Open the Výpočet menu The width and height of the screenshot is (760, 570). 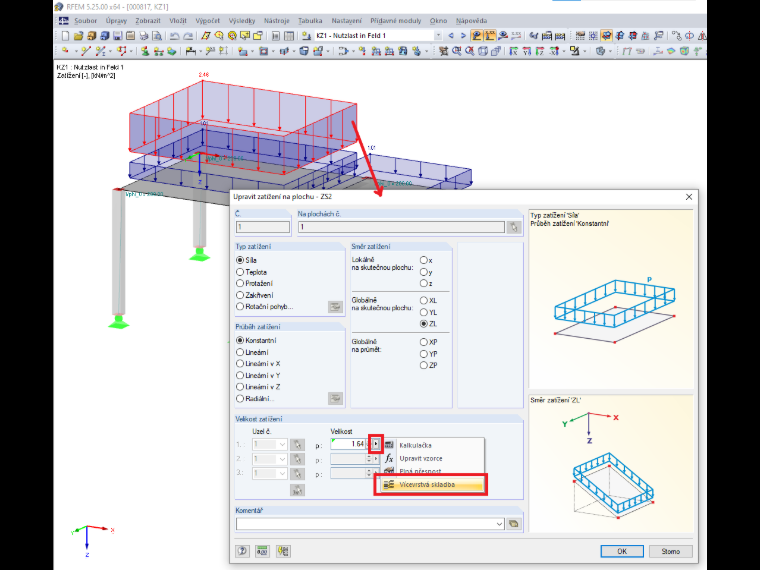(207, 21)
